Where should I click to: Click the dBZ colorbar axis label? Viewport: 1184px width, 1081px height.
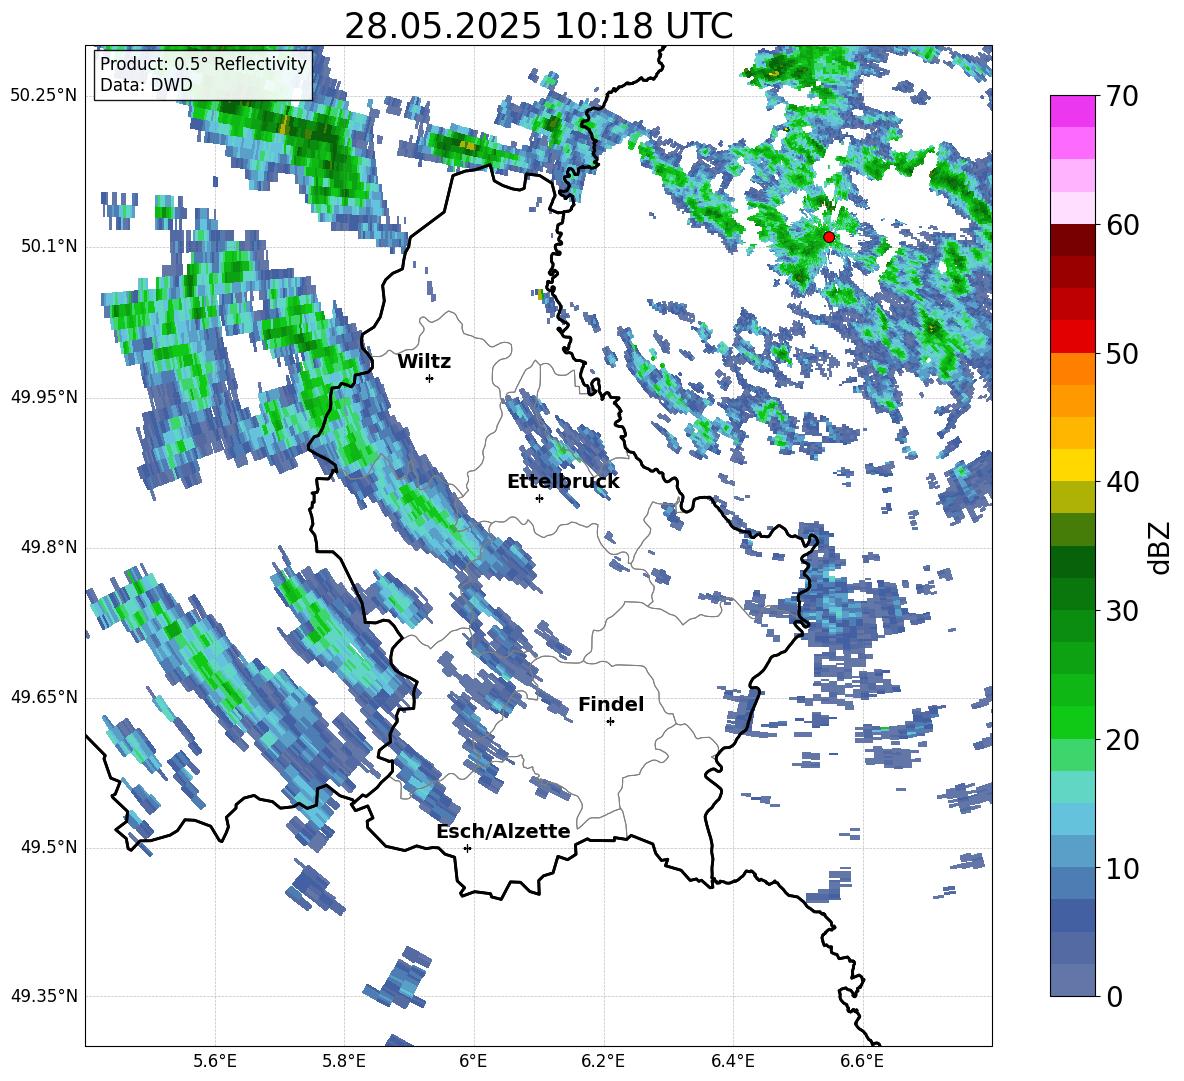click(x=1160, y=547)
